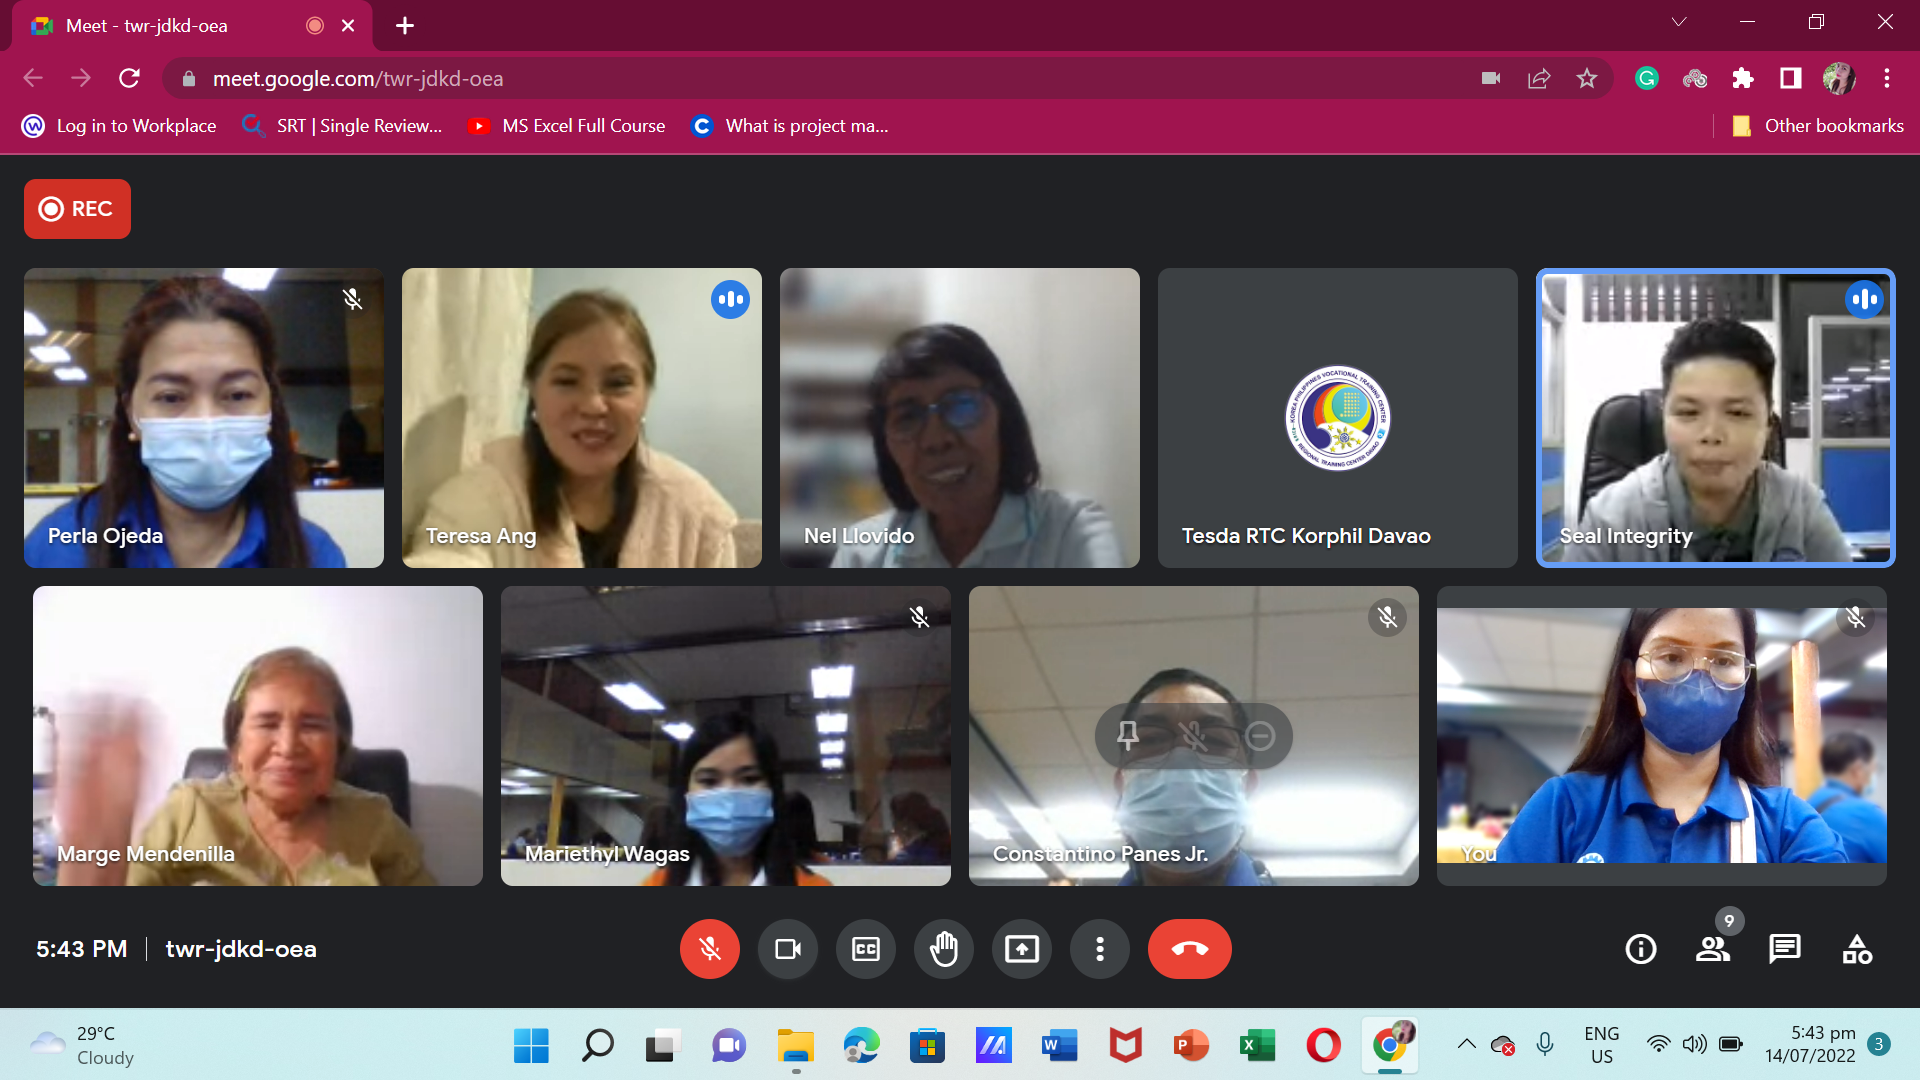Open chat with everyone panel
The image size is (1920, 1080).
[1784, 949]
